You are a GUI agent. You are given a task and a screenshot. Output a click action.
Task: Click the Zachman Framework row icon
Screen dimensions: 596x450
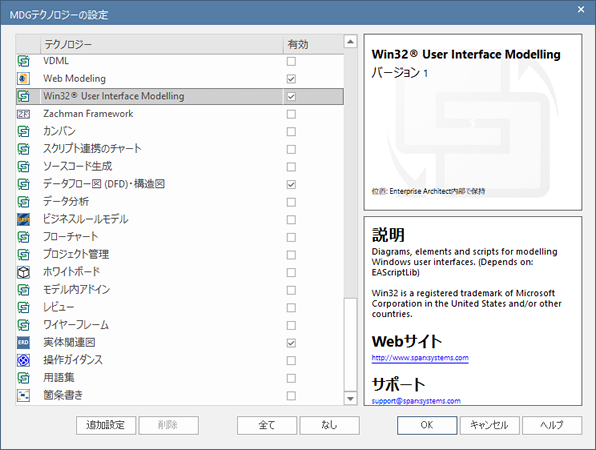pyautogui.click(x=24, y=114)
